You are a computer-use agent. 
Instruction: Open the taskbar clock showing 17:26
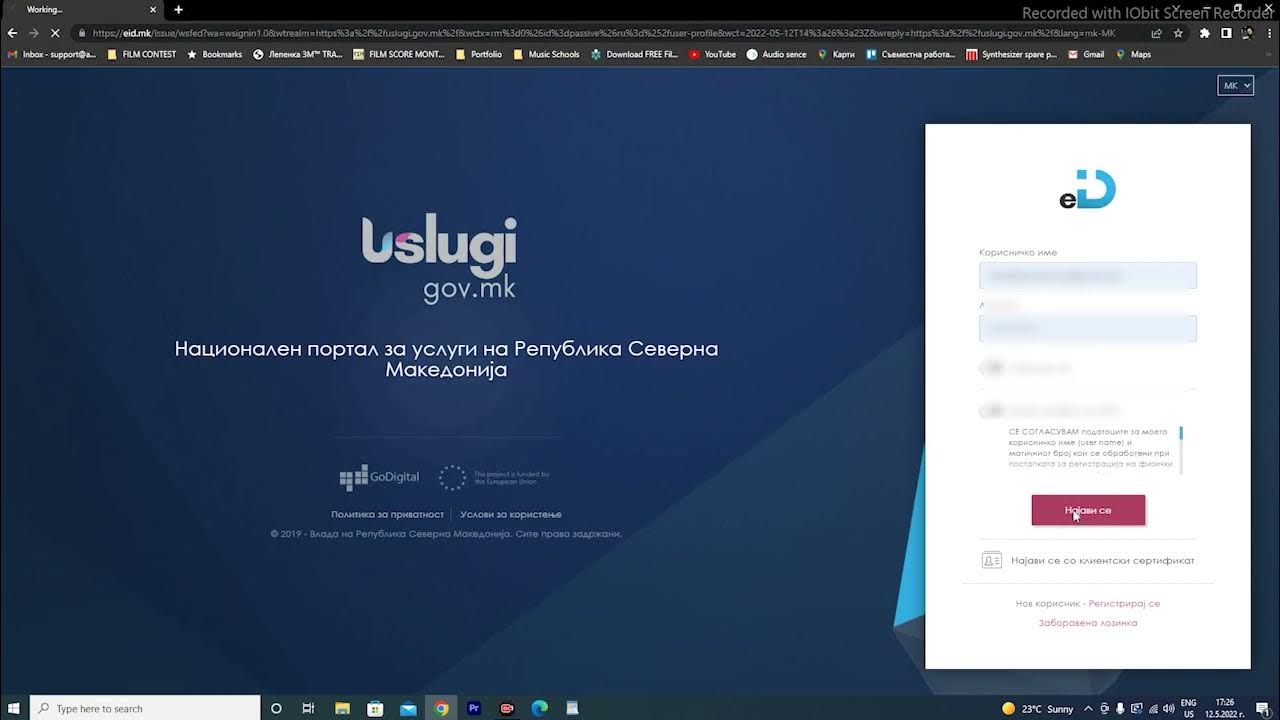(1224, 708)
